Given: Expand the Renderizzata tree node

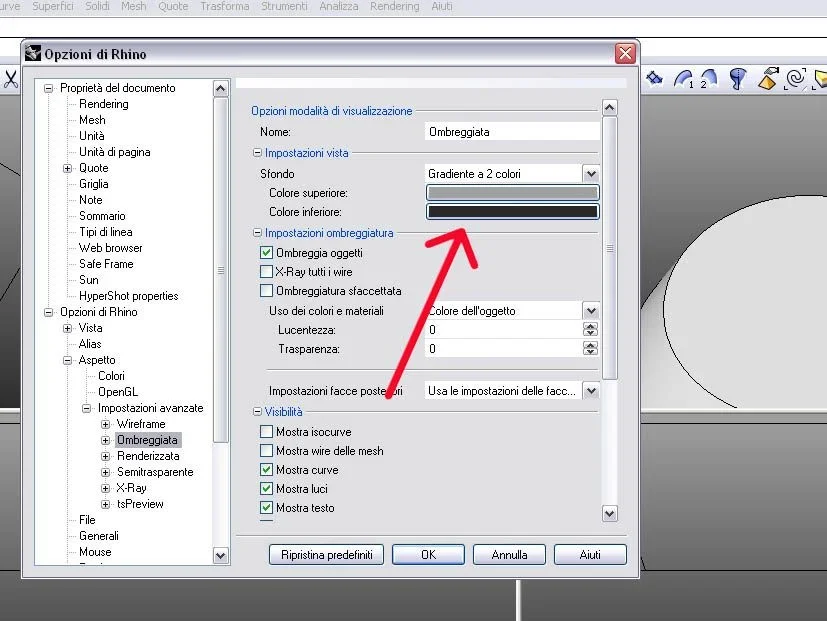Looking at the screenshot, I should pos(105,456).
